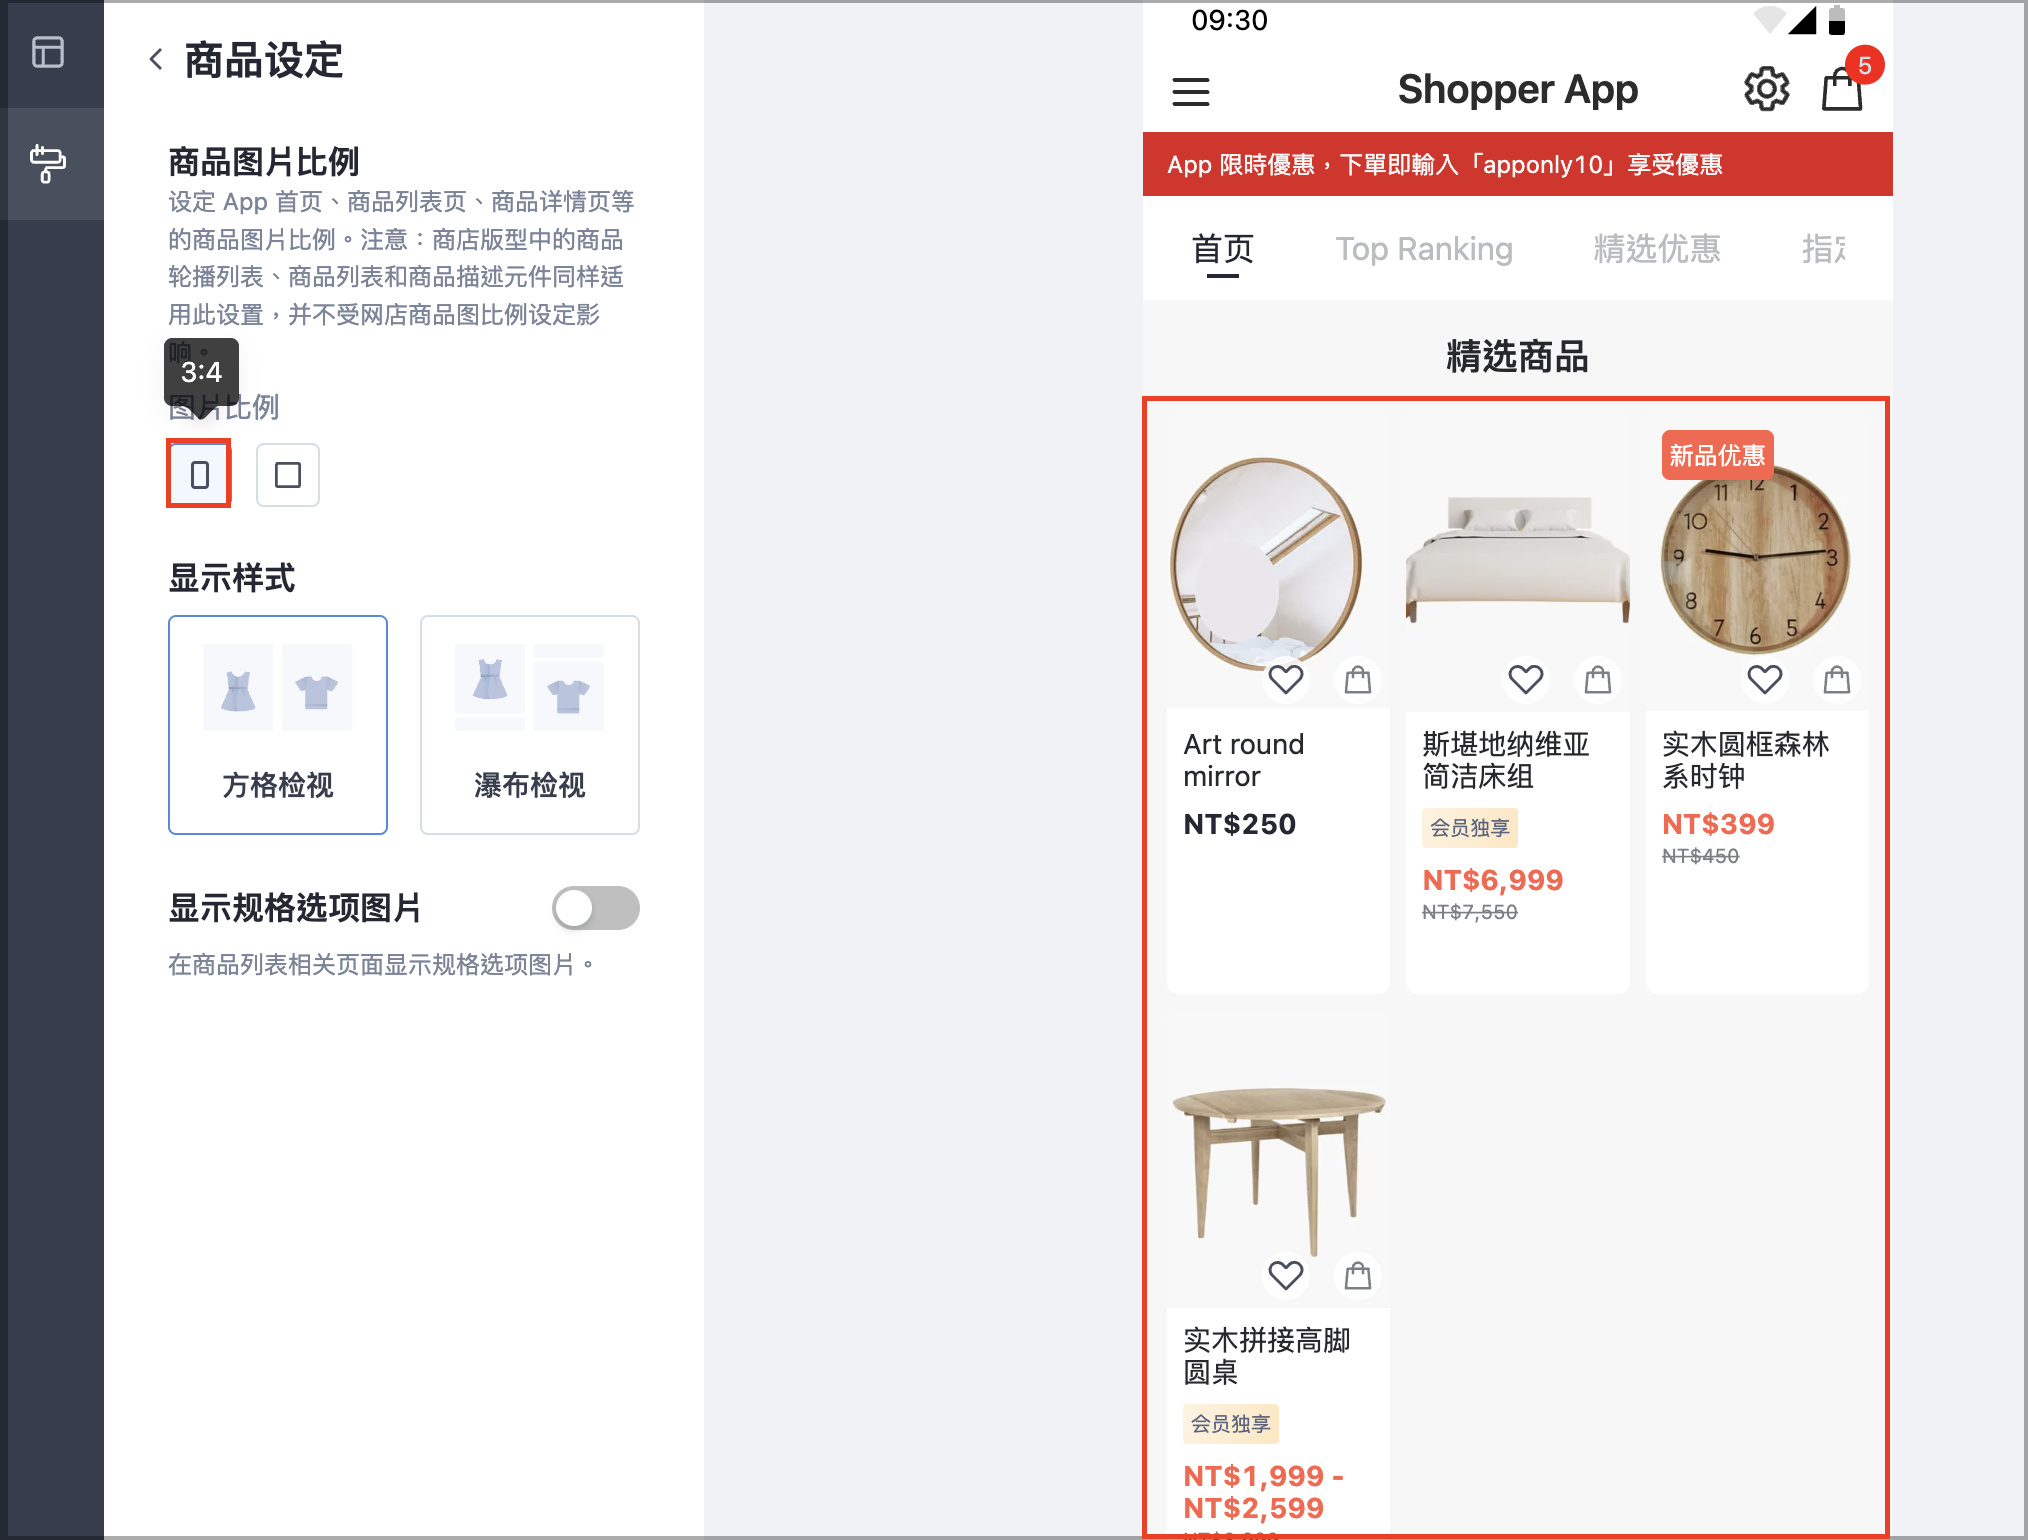The height and width of the screenshot is (1540, 2028).
Task: Favorite the 实木圆框森林系时钟
Action: (1765, 680)
